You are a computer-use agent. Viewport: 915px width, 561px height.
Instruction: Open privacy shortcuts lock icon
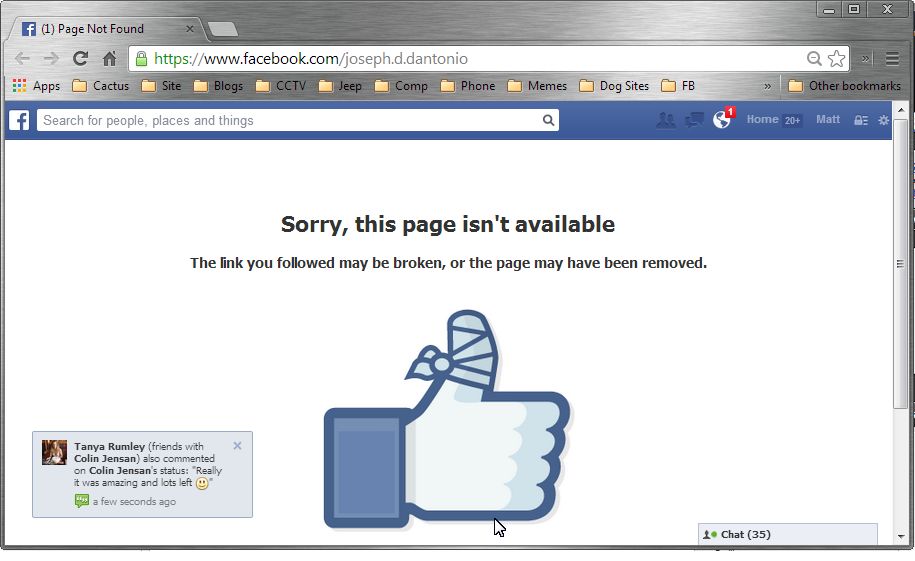[861, 120]
